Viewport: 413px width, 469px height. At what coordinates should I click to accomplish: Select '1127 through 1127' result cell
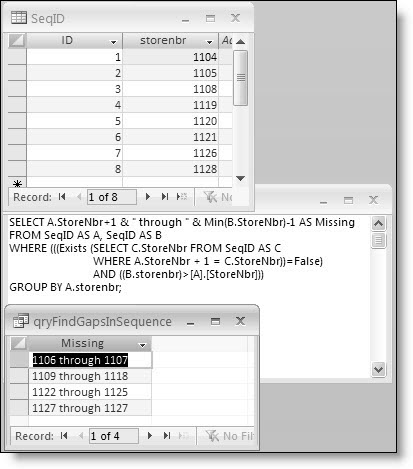[x=90, y=408]
